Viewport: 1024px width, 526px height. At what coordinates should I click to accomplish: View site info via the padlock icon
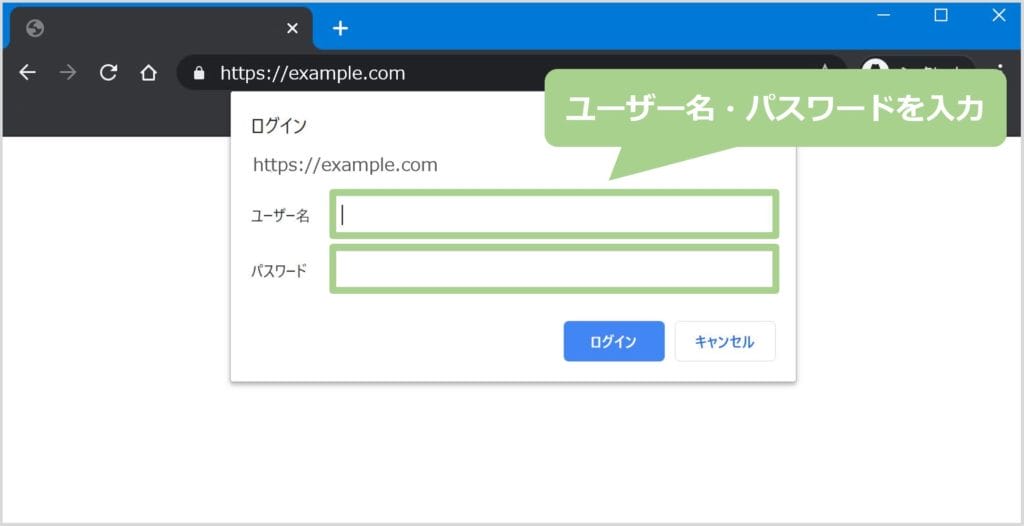tap(198, 73)
